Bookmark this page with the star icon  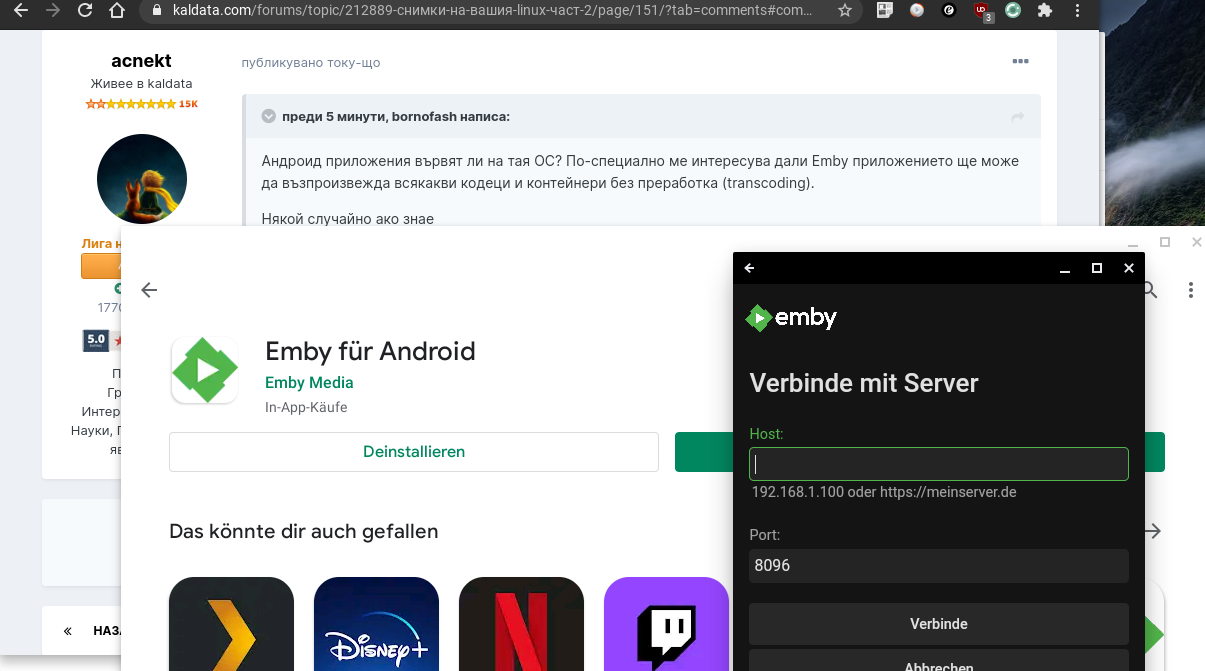pos(845,11)
